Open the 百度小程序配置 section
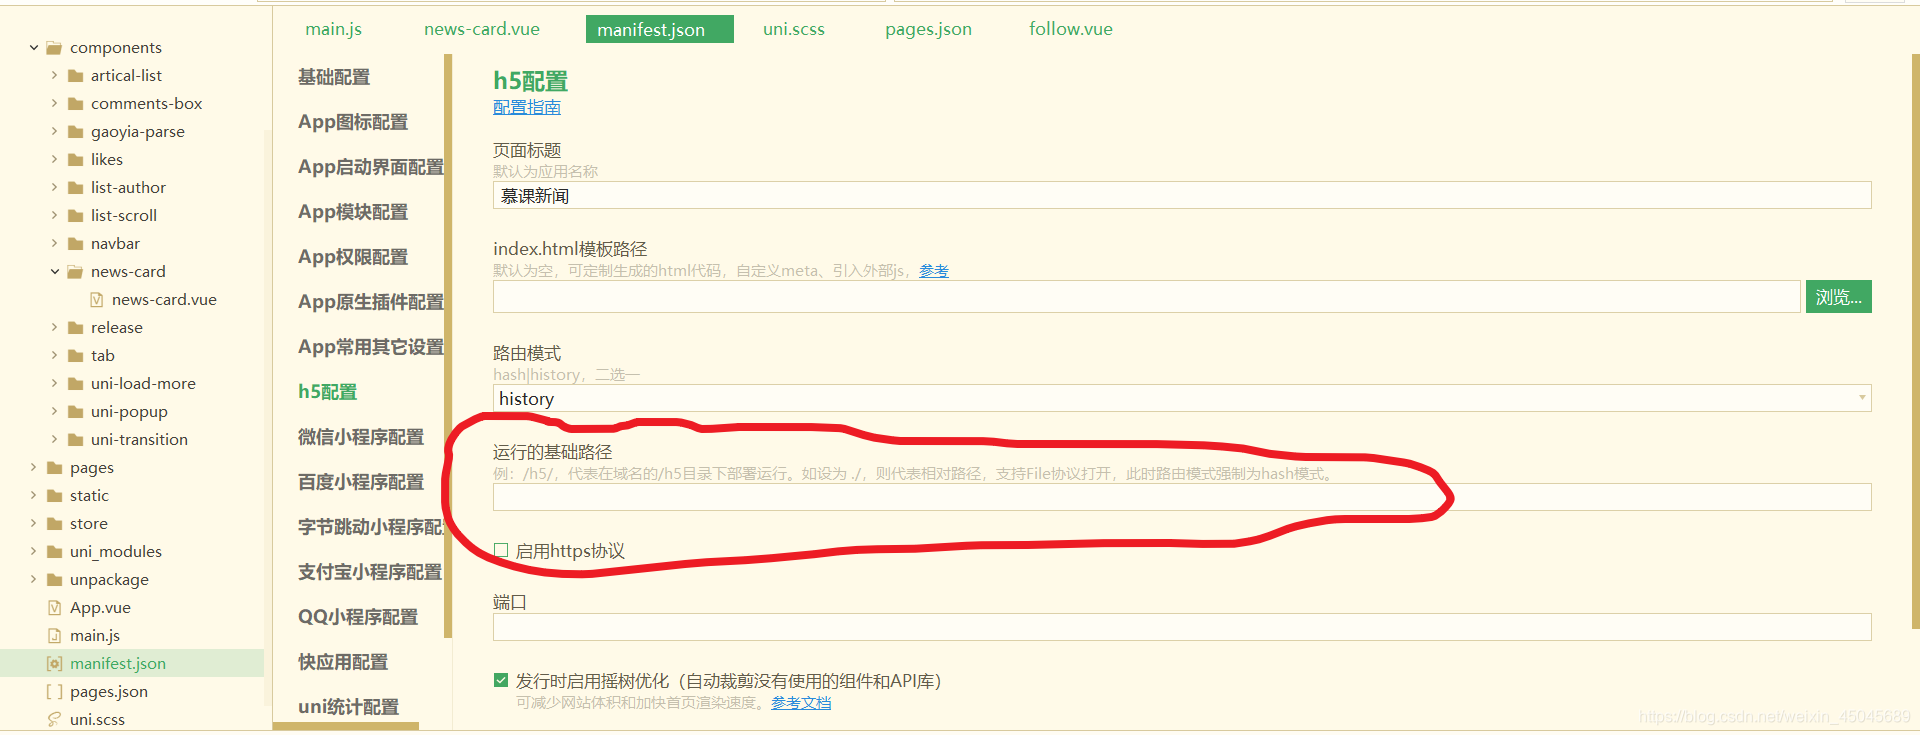 pyautogui.click(x=361, y=482)
